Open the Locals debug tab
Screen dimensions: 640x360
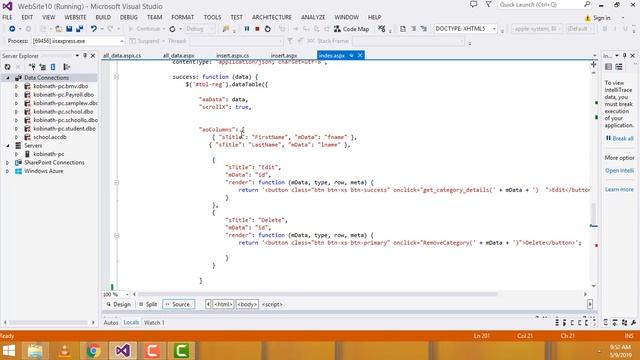coord(131,322)
